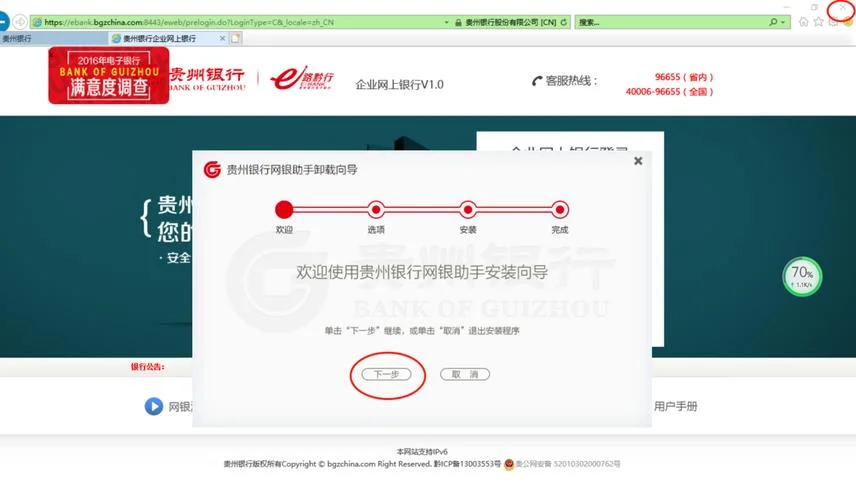The width and height of the screenshot is (856, 500).
Task: Click the search magnifier icon
Action: (x=773, y=22)
